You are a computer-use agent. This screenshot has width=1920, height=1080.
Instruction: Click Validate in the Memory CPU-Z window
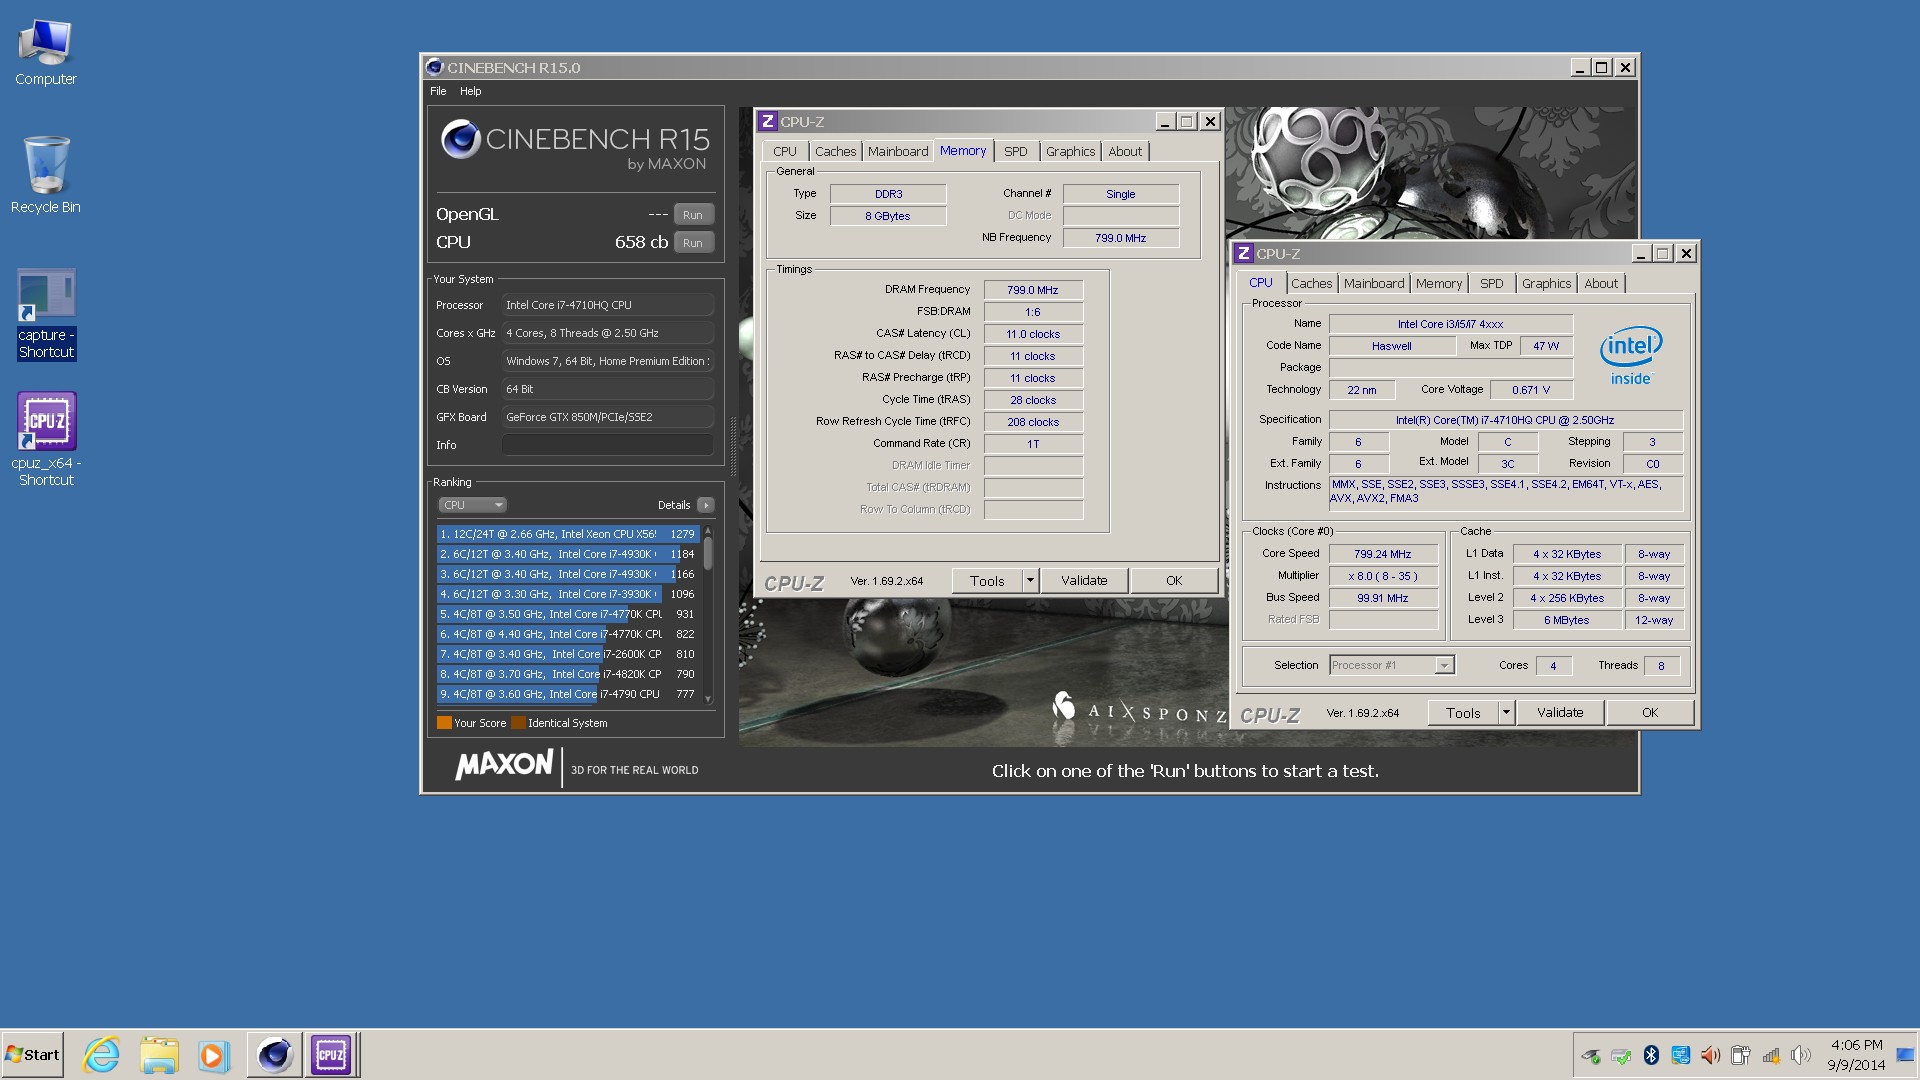point(1084,580)
